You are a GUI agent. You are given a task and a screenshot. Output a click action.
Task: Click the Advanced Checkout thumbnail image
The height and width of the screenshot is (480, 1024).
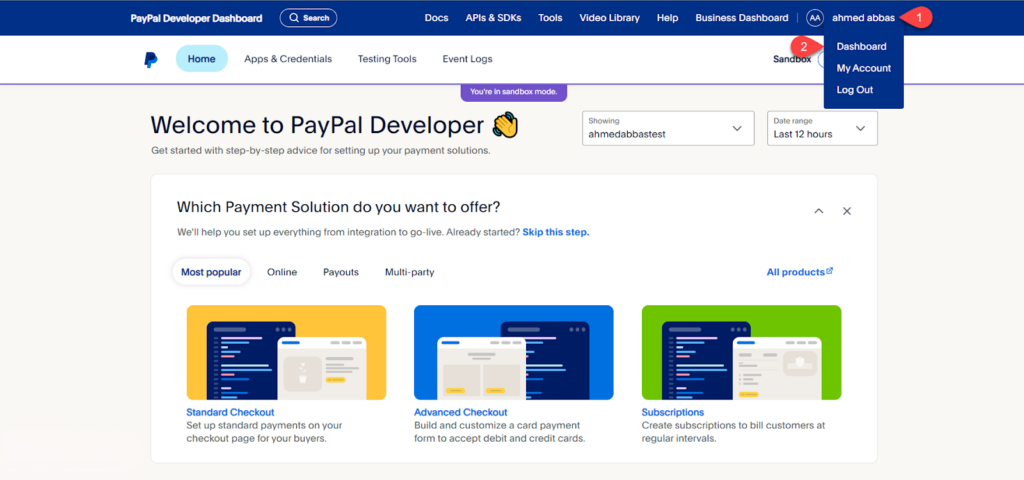click(514, 353)
